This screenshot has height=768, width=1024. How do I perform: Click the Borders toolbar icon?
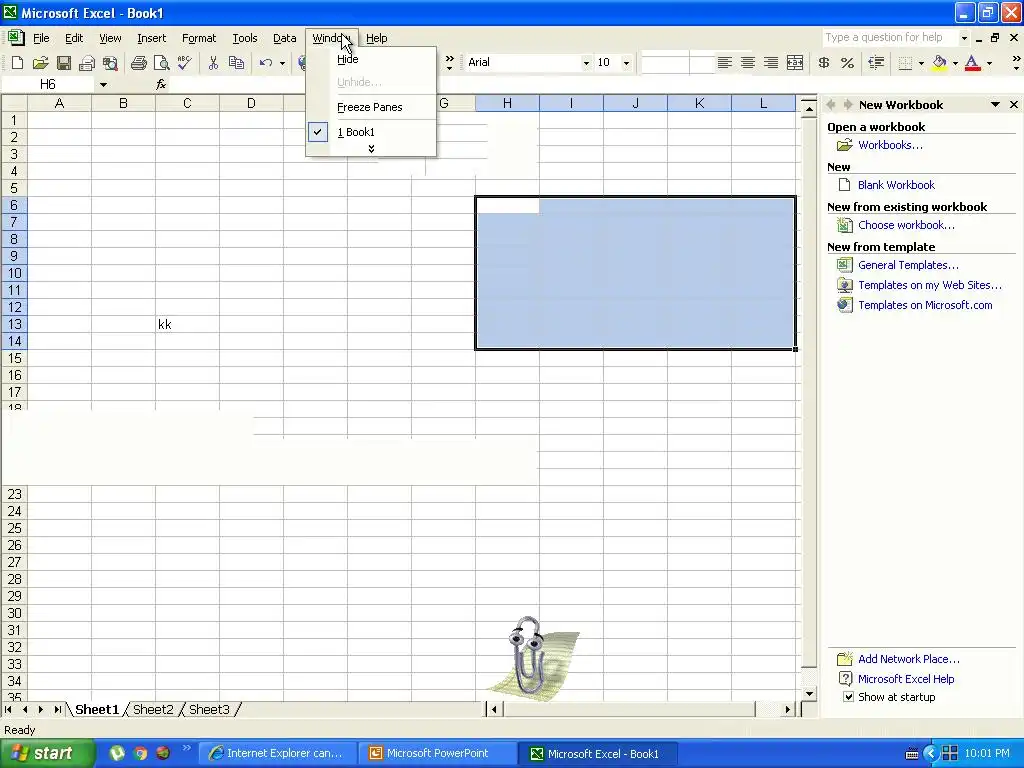coord(905,63)
